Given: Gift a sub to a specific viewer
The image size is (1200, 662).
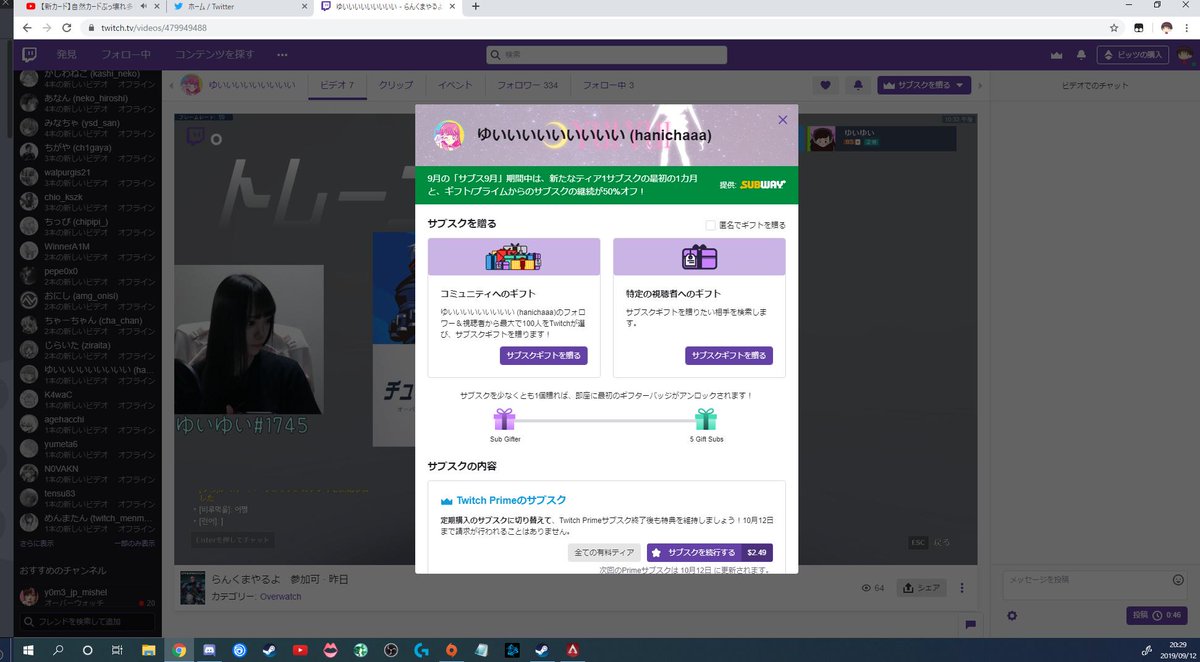Looking at the screenshot, I should click(729, 356).
